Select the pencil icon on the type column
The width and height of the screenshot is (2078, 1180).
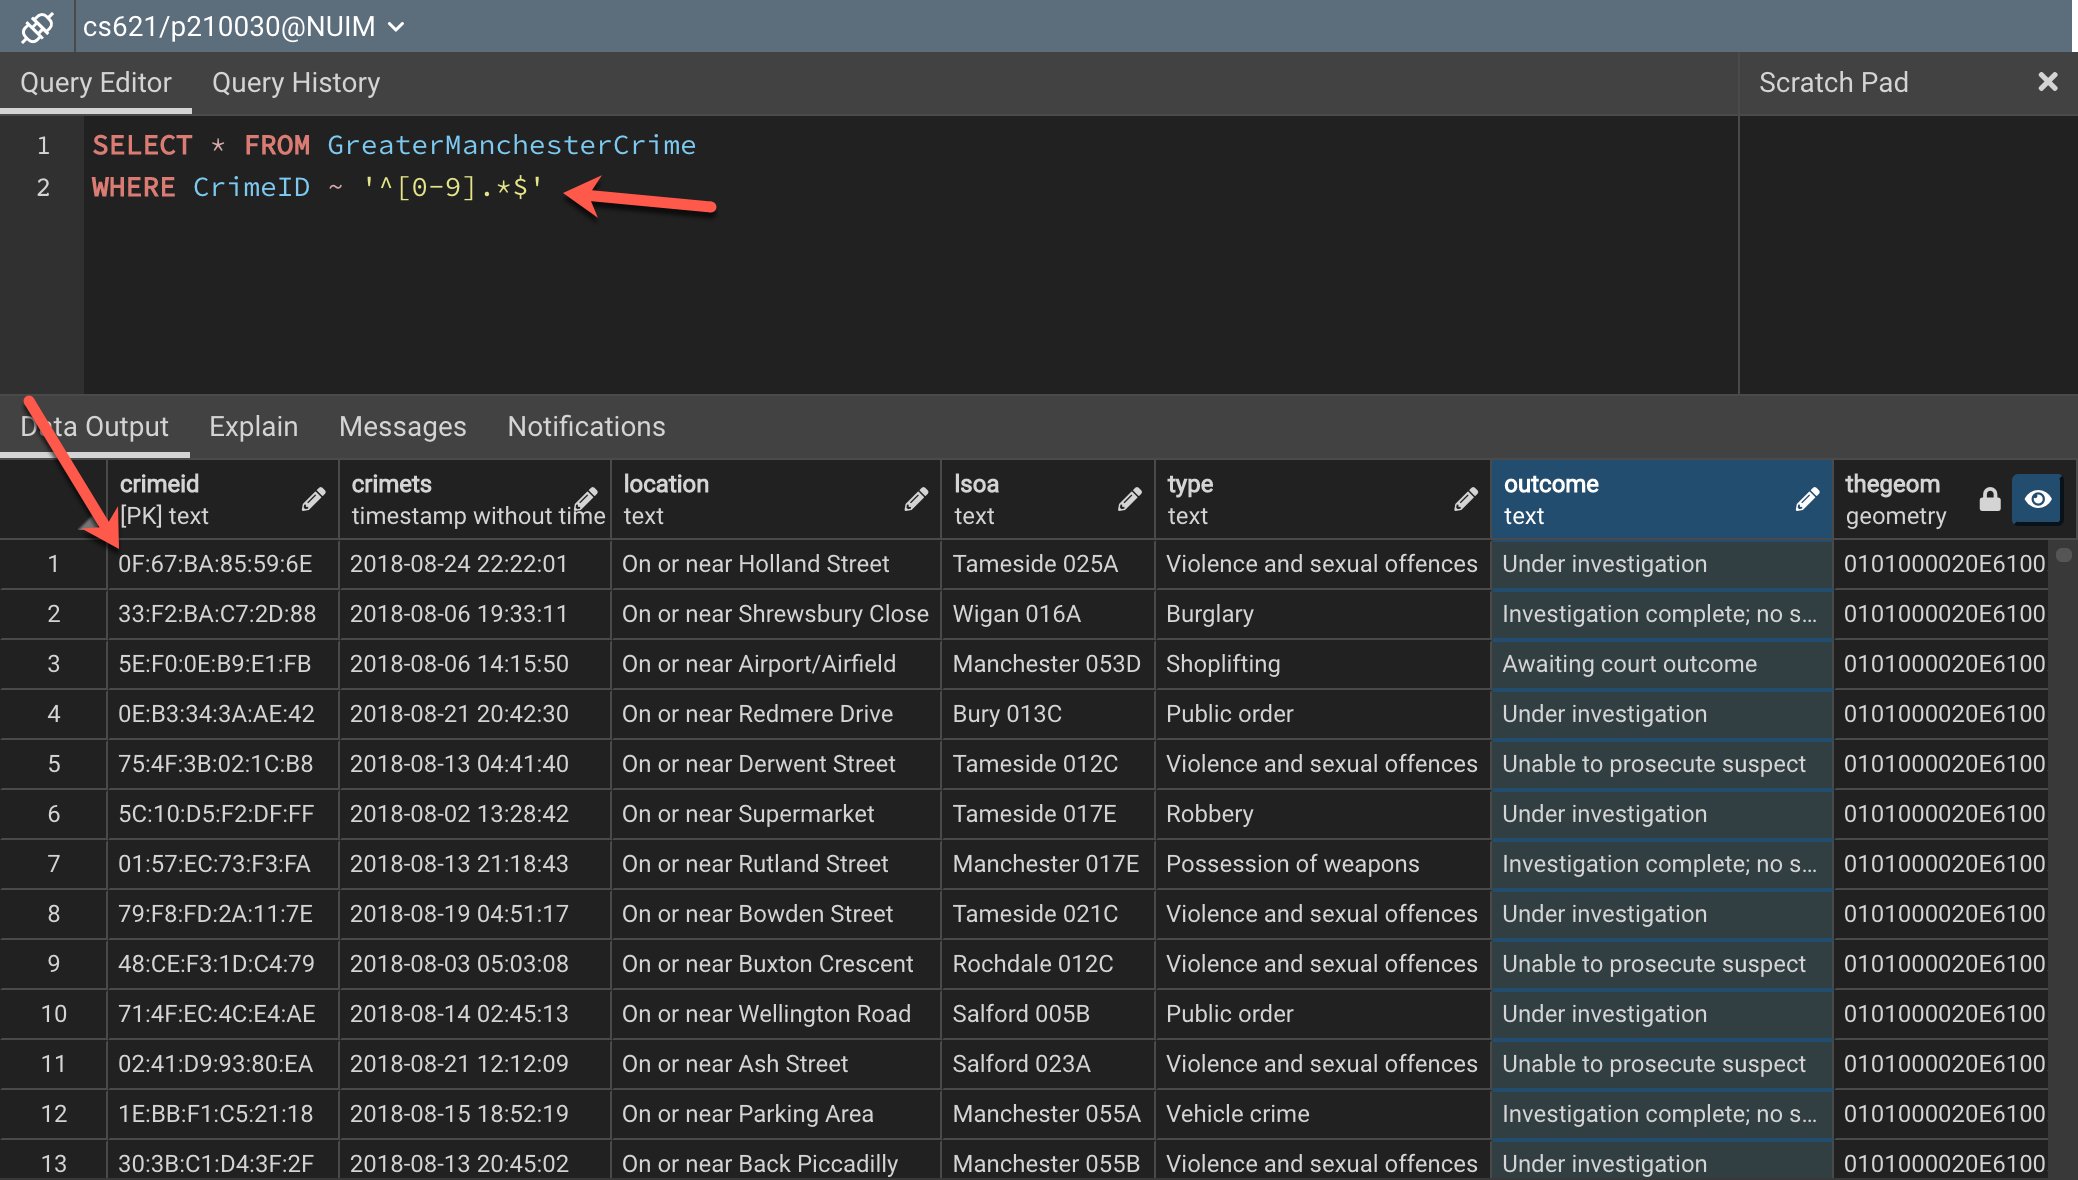(1465, 498)
